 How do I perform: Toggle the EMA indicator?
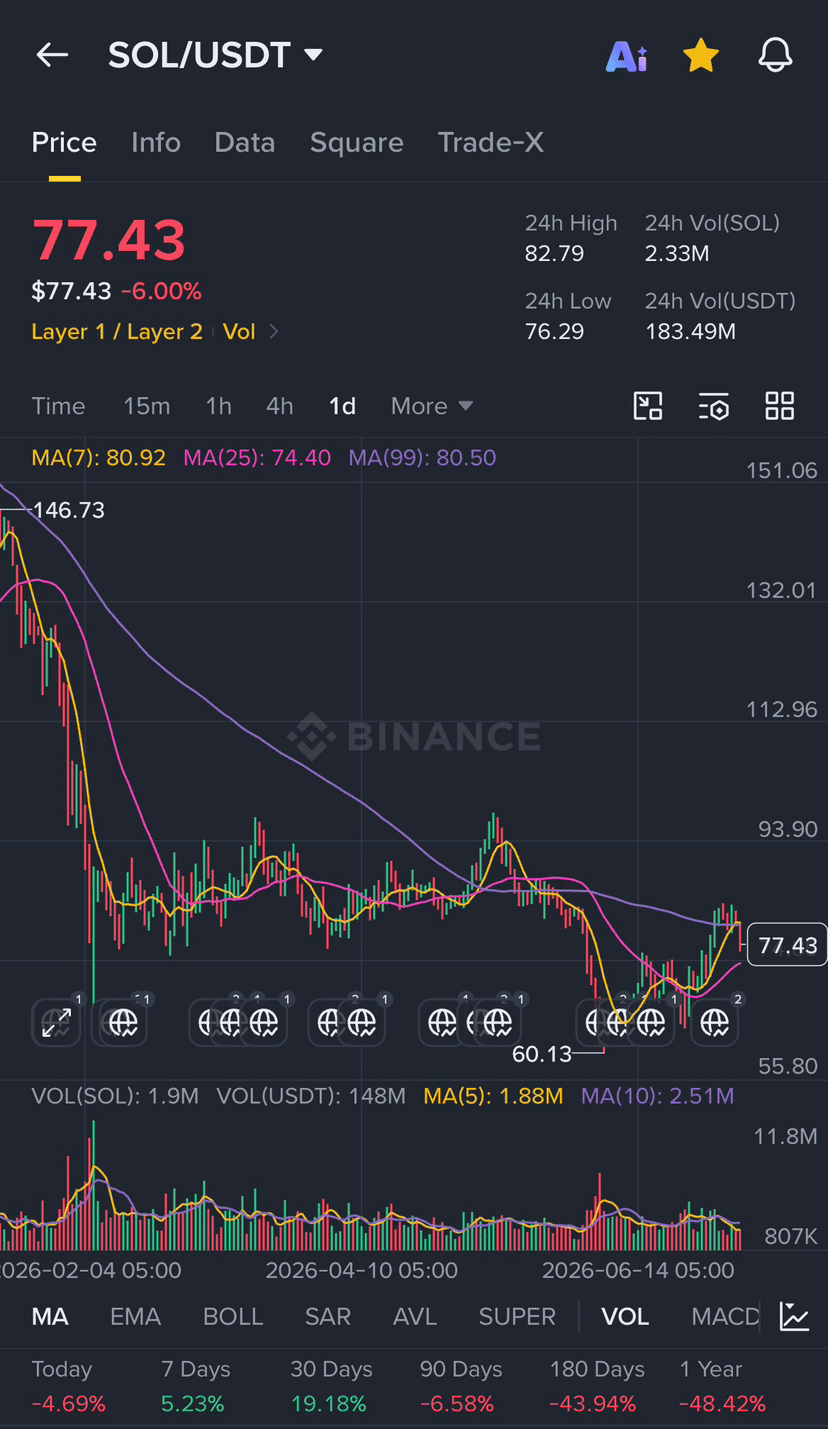click(x=135, y=1316)
